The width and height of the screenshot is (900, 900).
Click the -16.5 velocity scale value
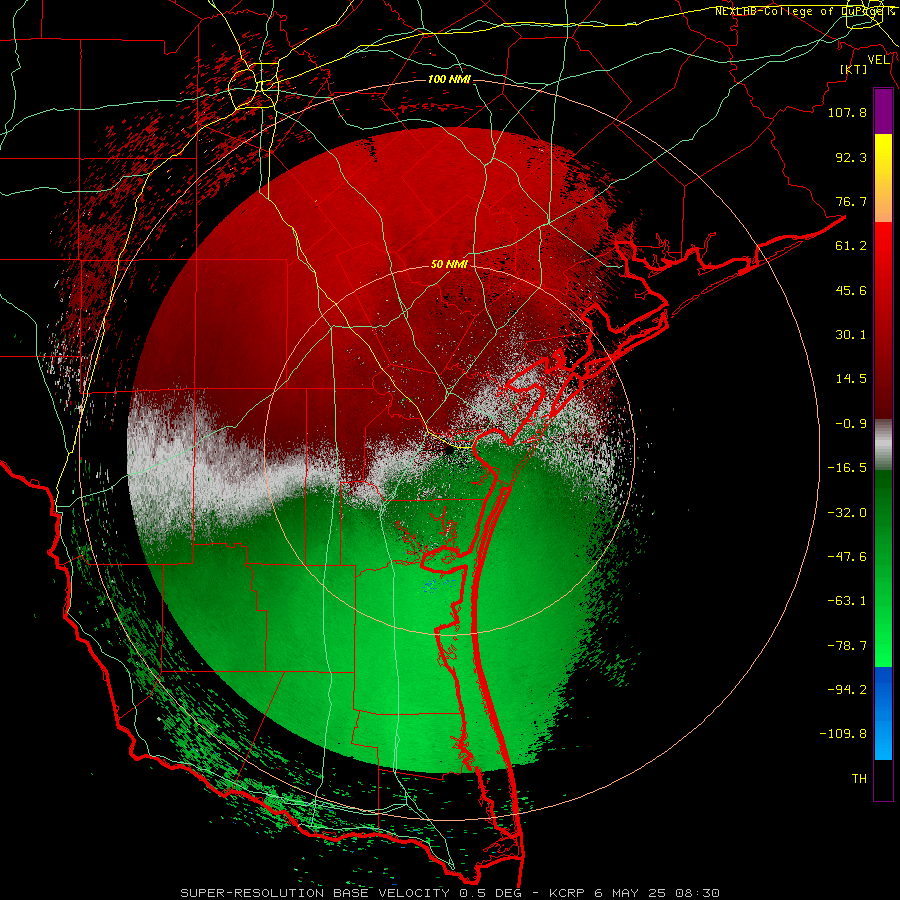click(847, 468)
